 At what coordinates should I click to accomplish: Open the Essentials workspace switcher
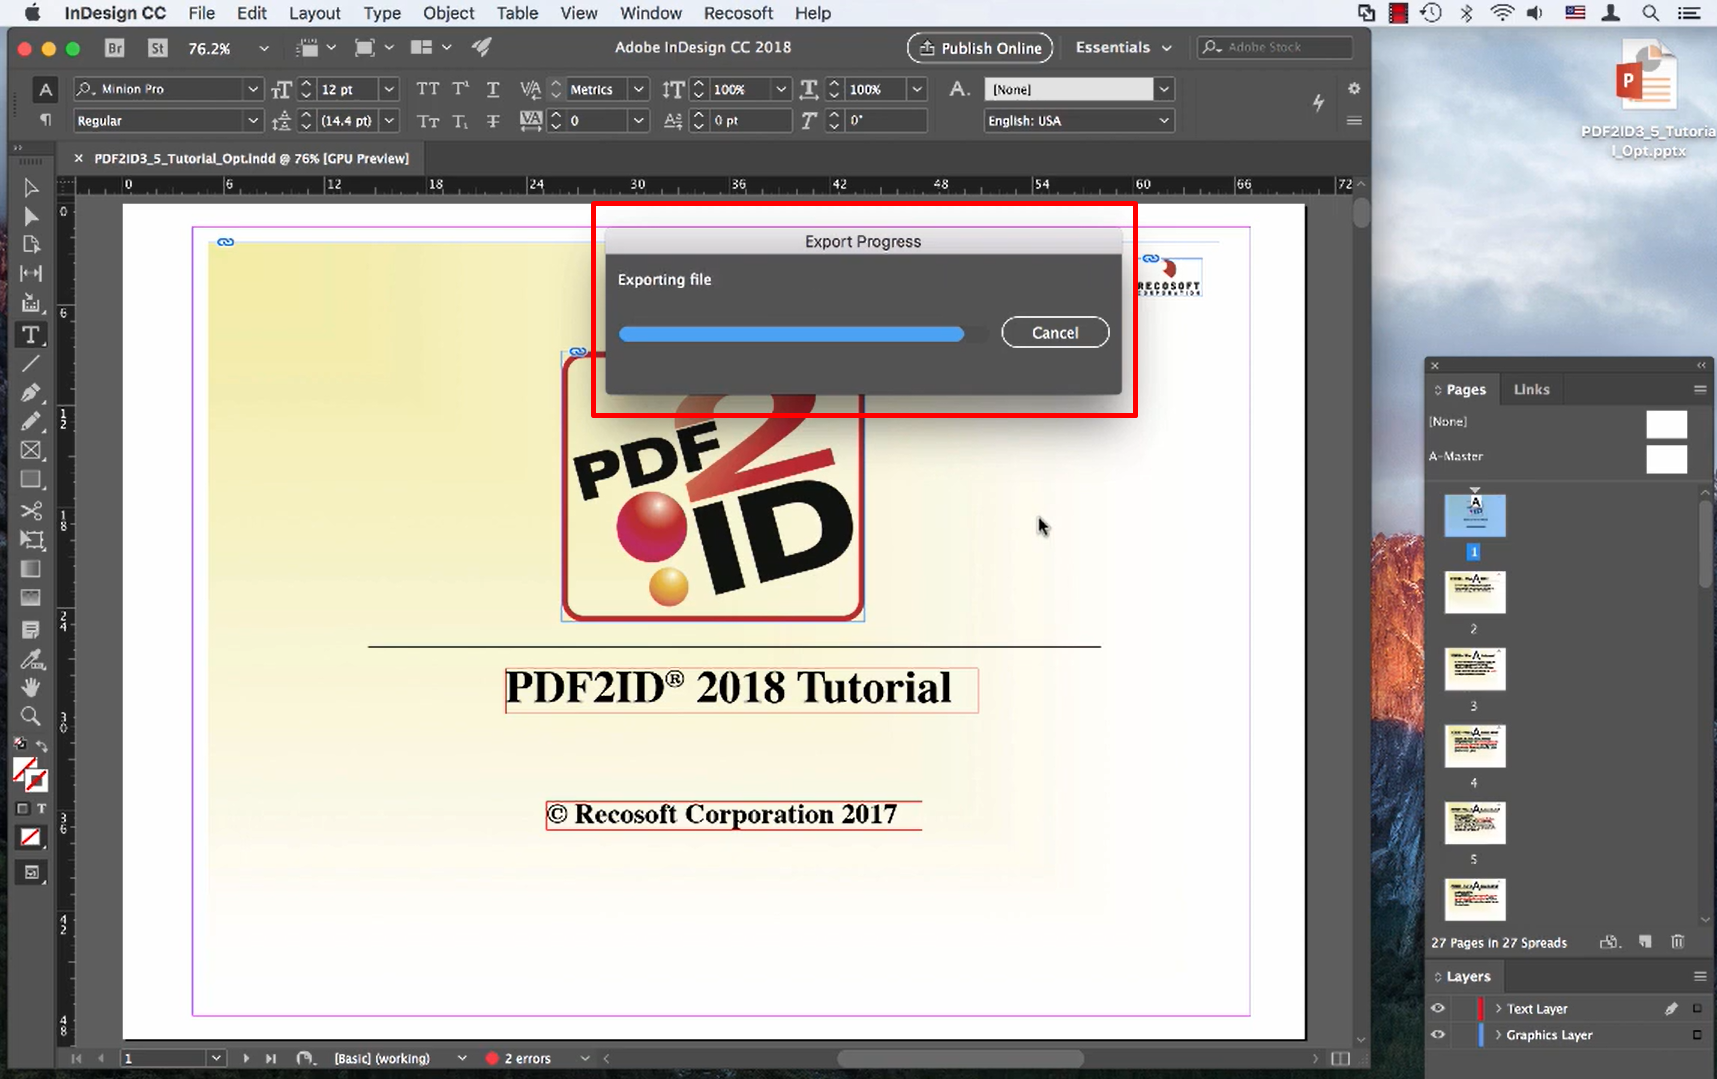[1123, 47]
